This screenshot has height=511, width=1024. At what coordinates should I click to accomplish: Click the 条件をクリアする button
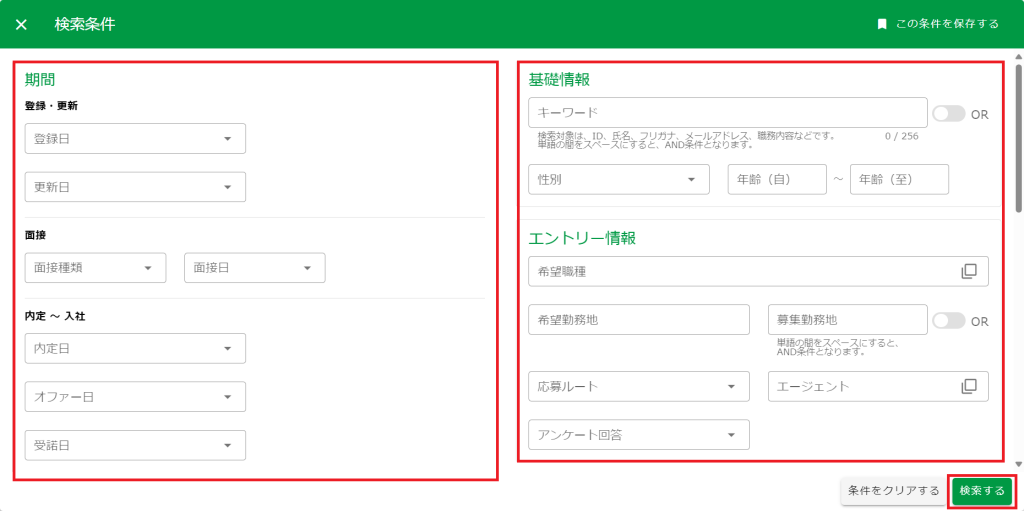coord(893,491)
